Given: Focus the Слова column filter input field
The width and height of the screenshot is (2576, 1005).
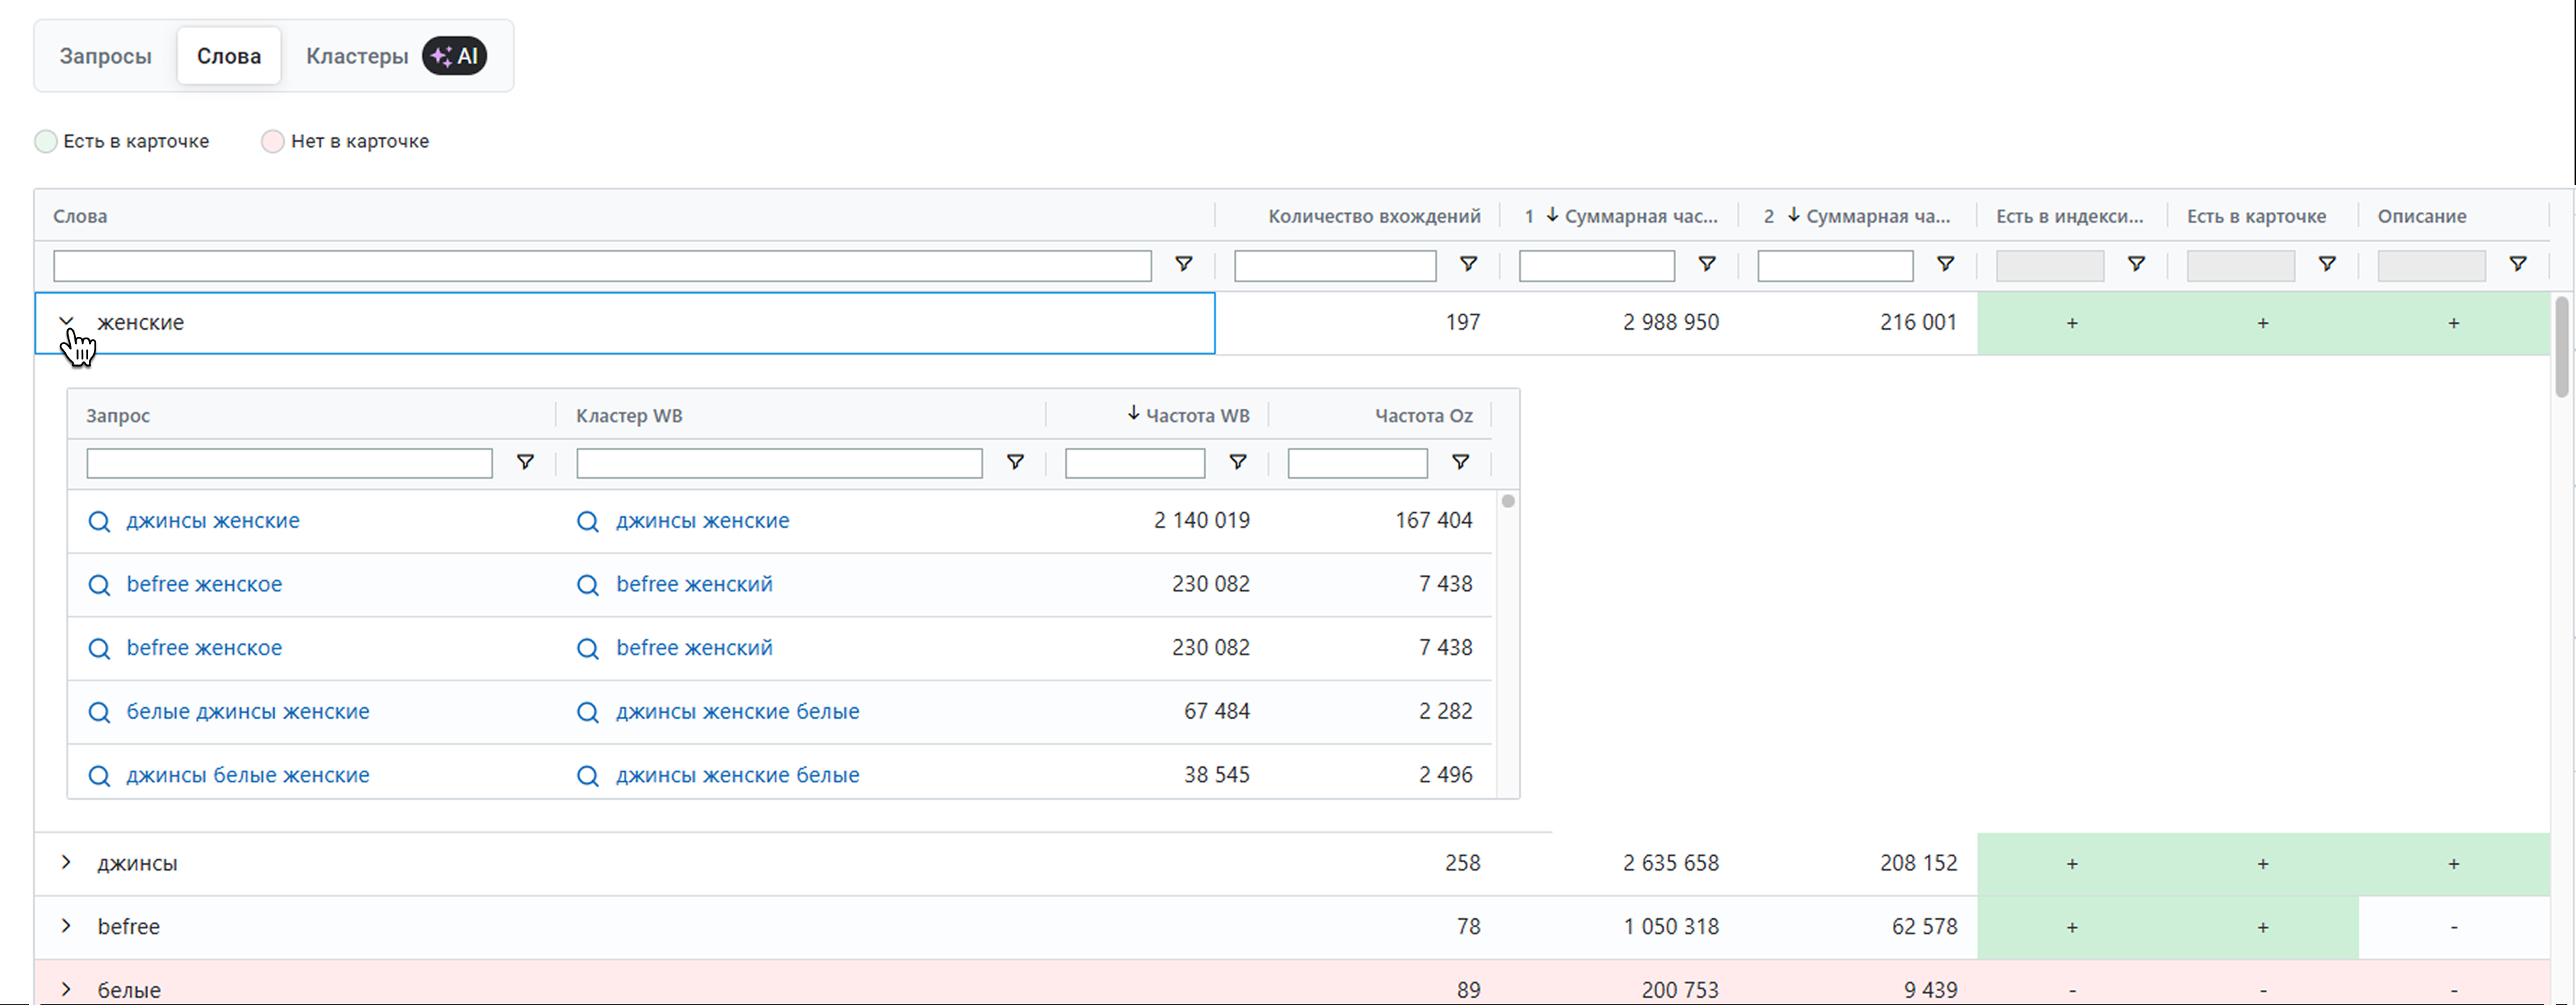Looking at the screenshot, I should 602,266.
